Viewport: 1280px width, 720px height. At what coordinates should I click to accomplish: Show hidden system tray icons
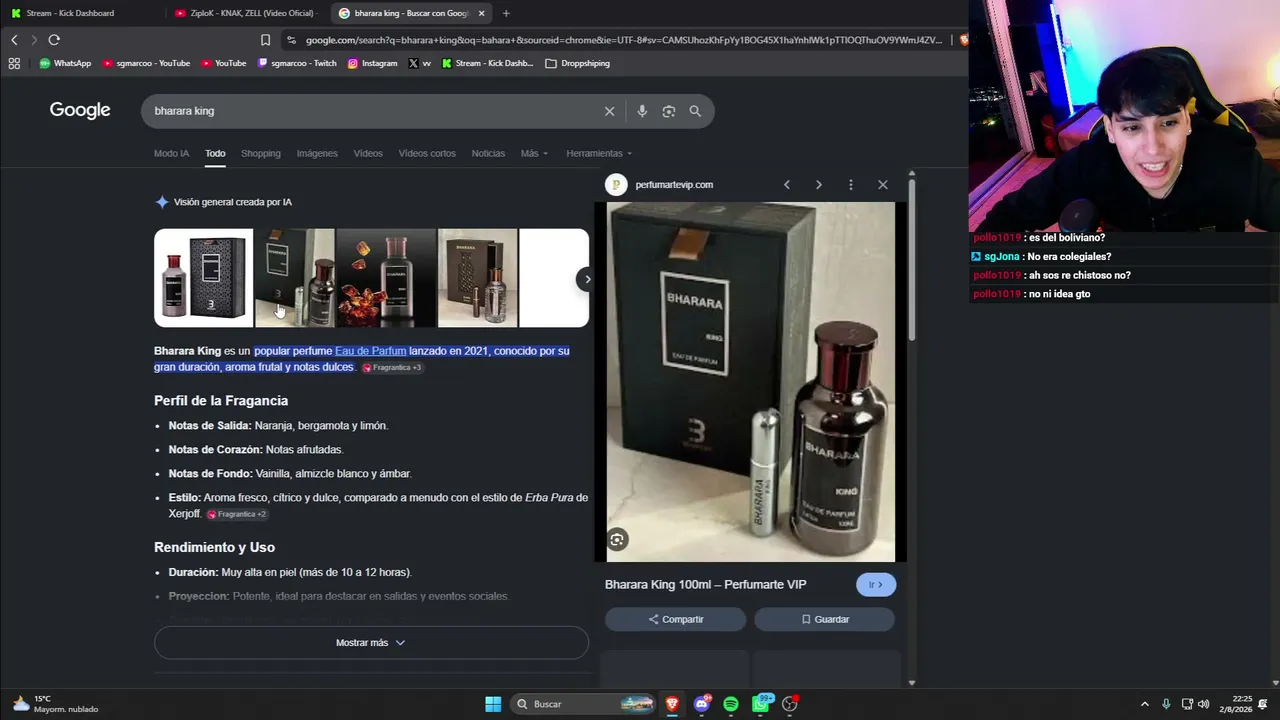1145,704
